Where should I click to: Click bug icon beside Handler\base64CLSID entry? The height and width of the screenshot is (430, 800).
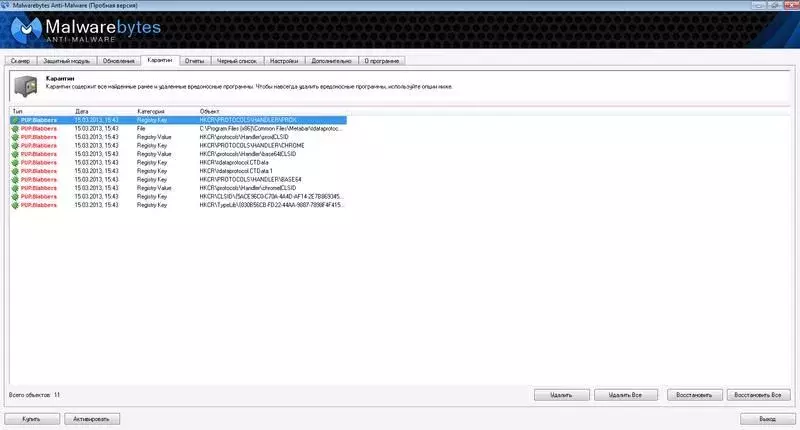coord(15,154)
